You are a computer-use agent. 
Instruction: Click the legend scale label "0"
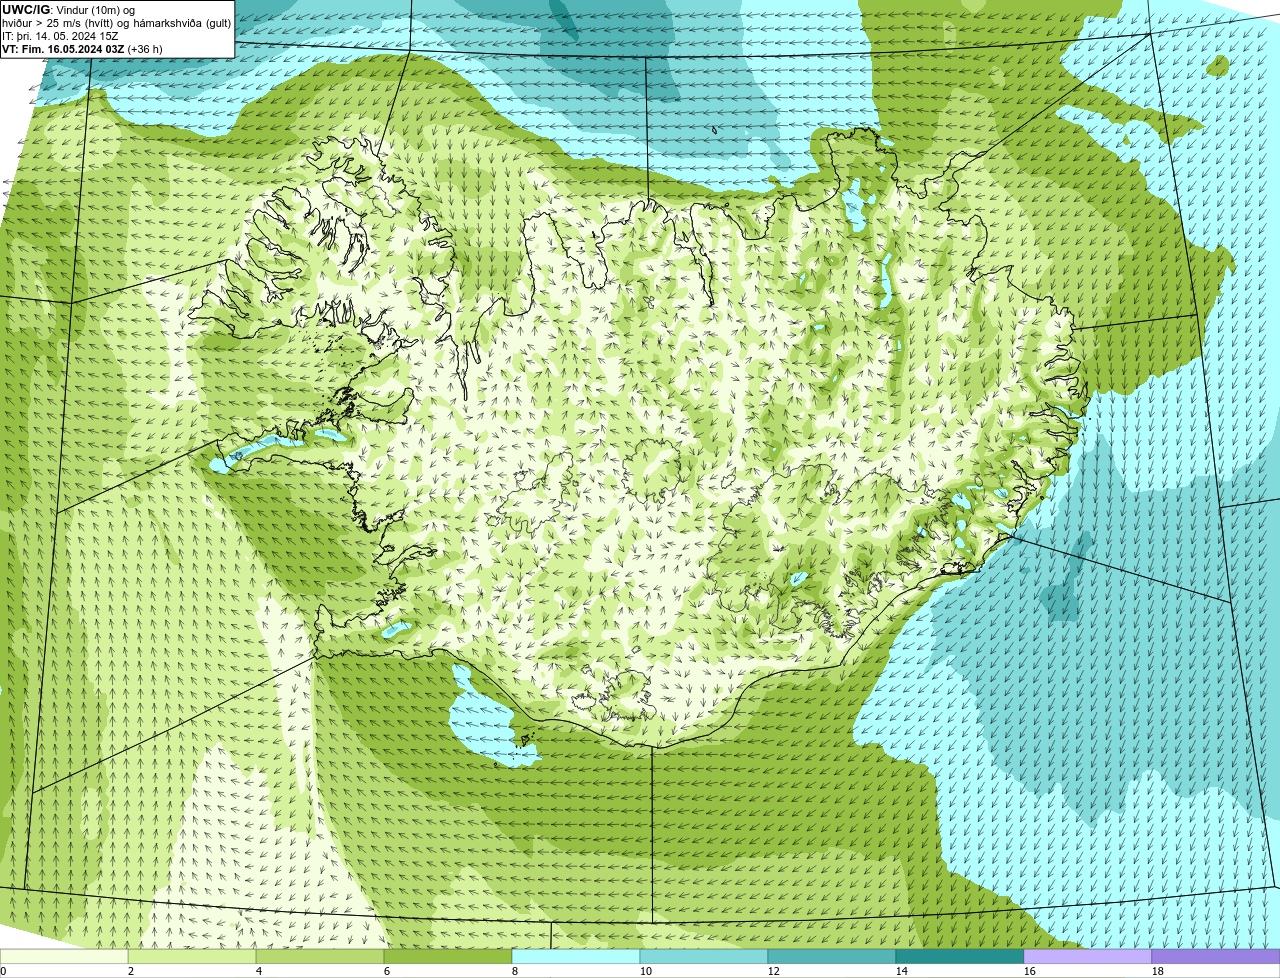(x=4, y=971)
